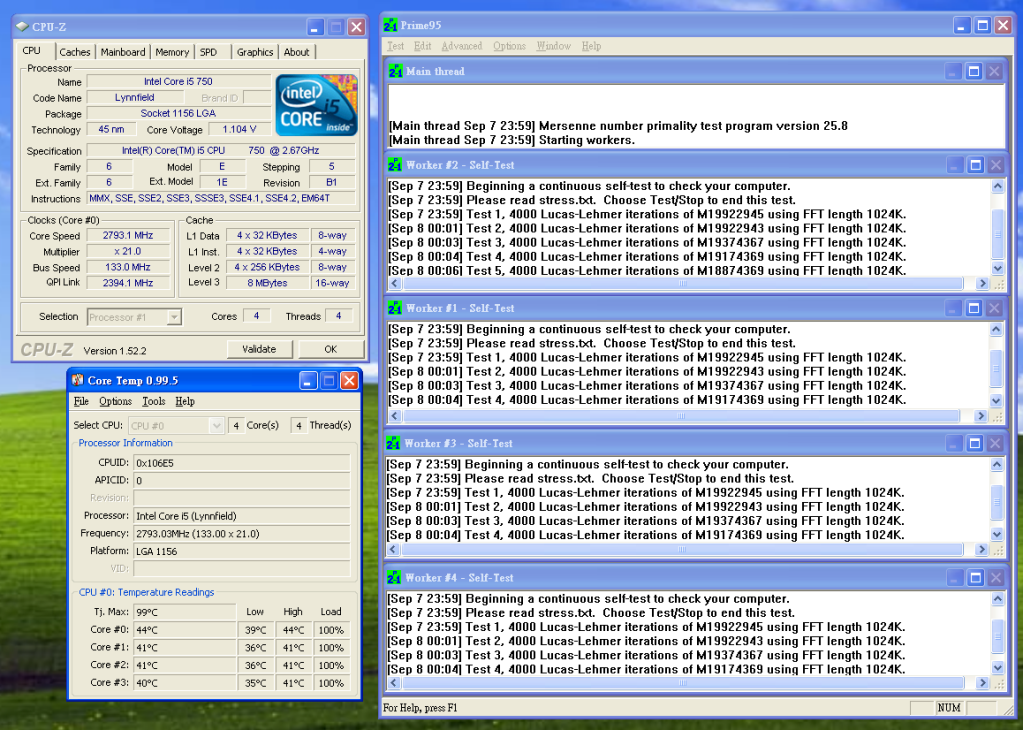The width and height of the screenshot is (1023, 730).
Task: Switch to the About tab in CPU-Z
Action: pos(296,52)
